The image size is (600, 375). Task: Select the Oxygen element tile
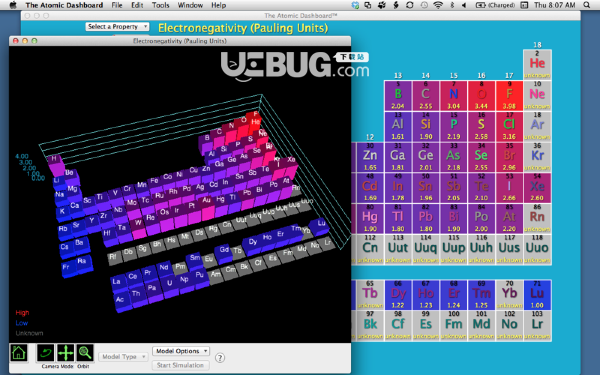pyautogui.click(x=481, y=96)
